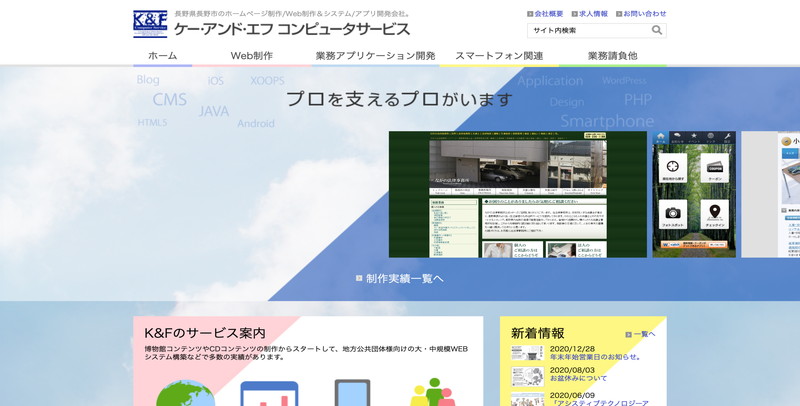Open the スマートフォン関連 navigation tab
Viewport: 800px width, 406px height.
499,56
